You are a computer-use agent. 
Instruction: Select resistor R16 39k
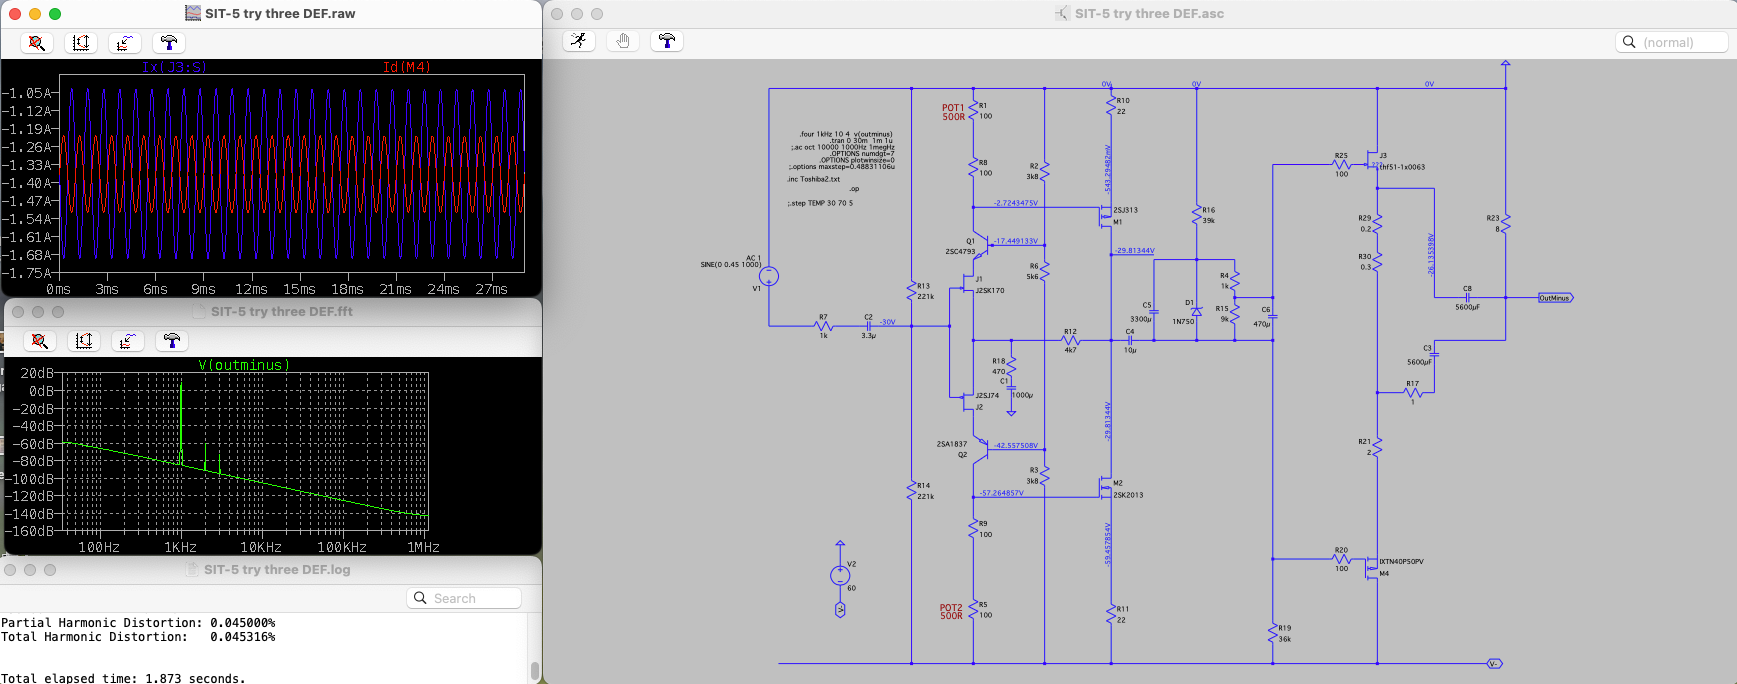point(1197,215)
